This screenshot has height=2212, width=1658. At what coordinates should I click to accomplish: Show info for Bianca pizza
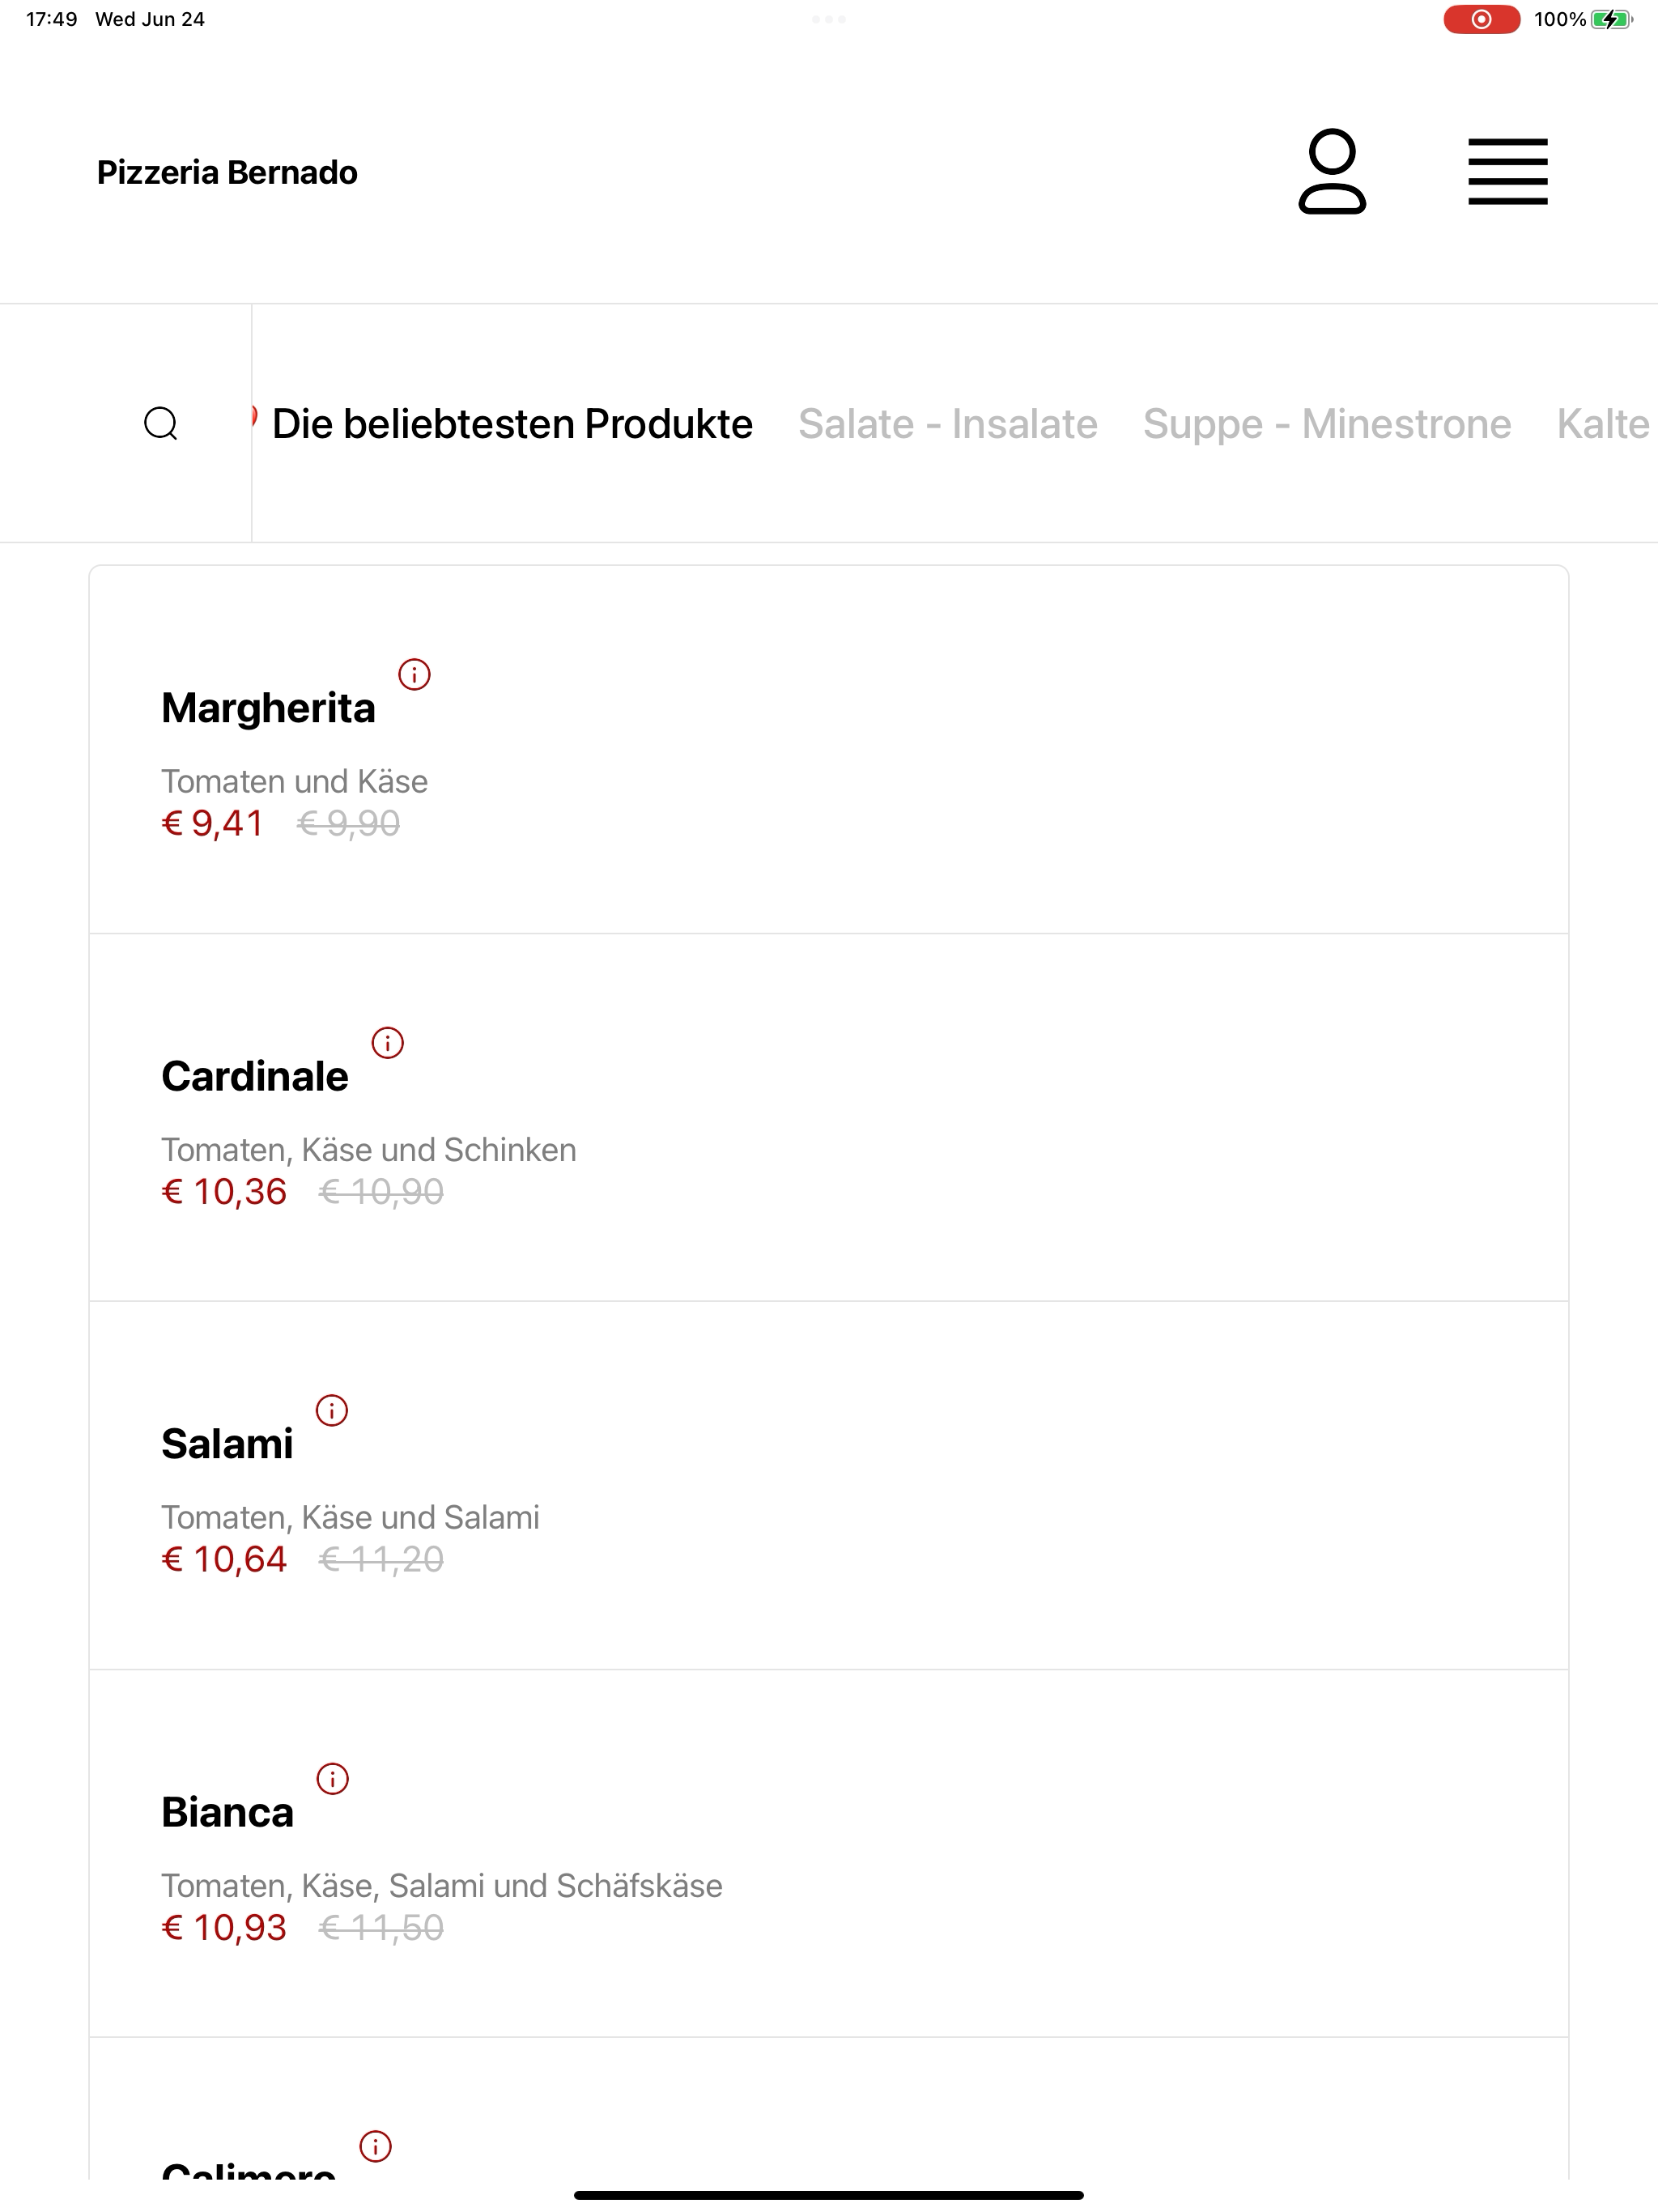[x=332, y=1779]
